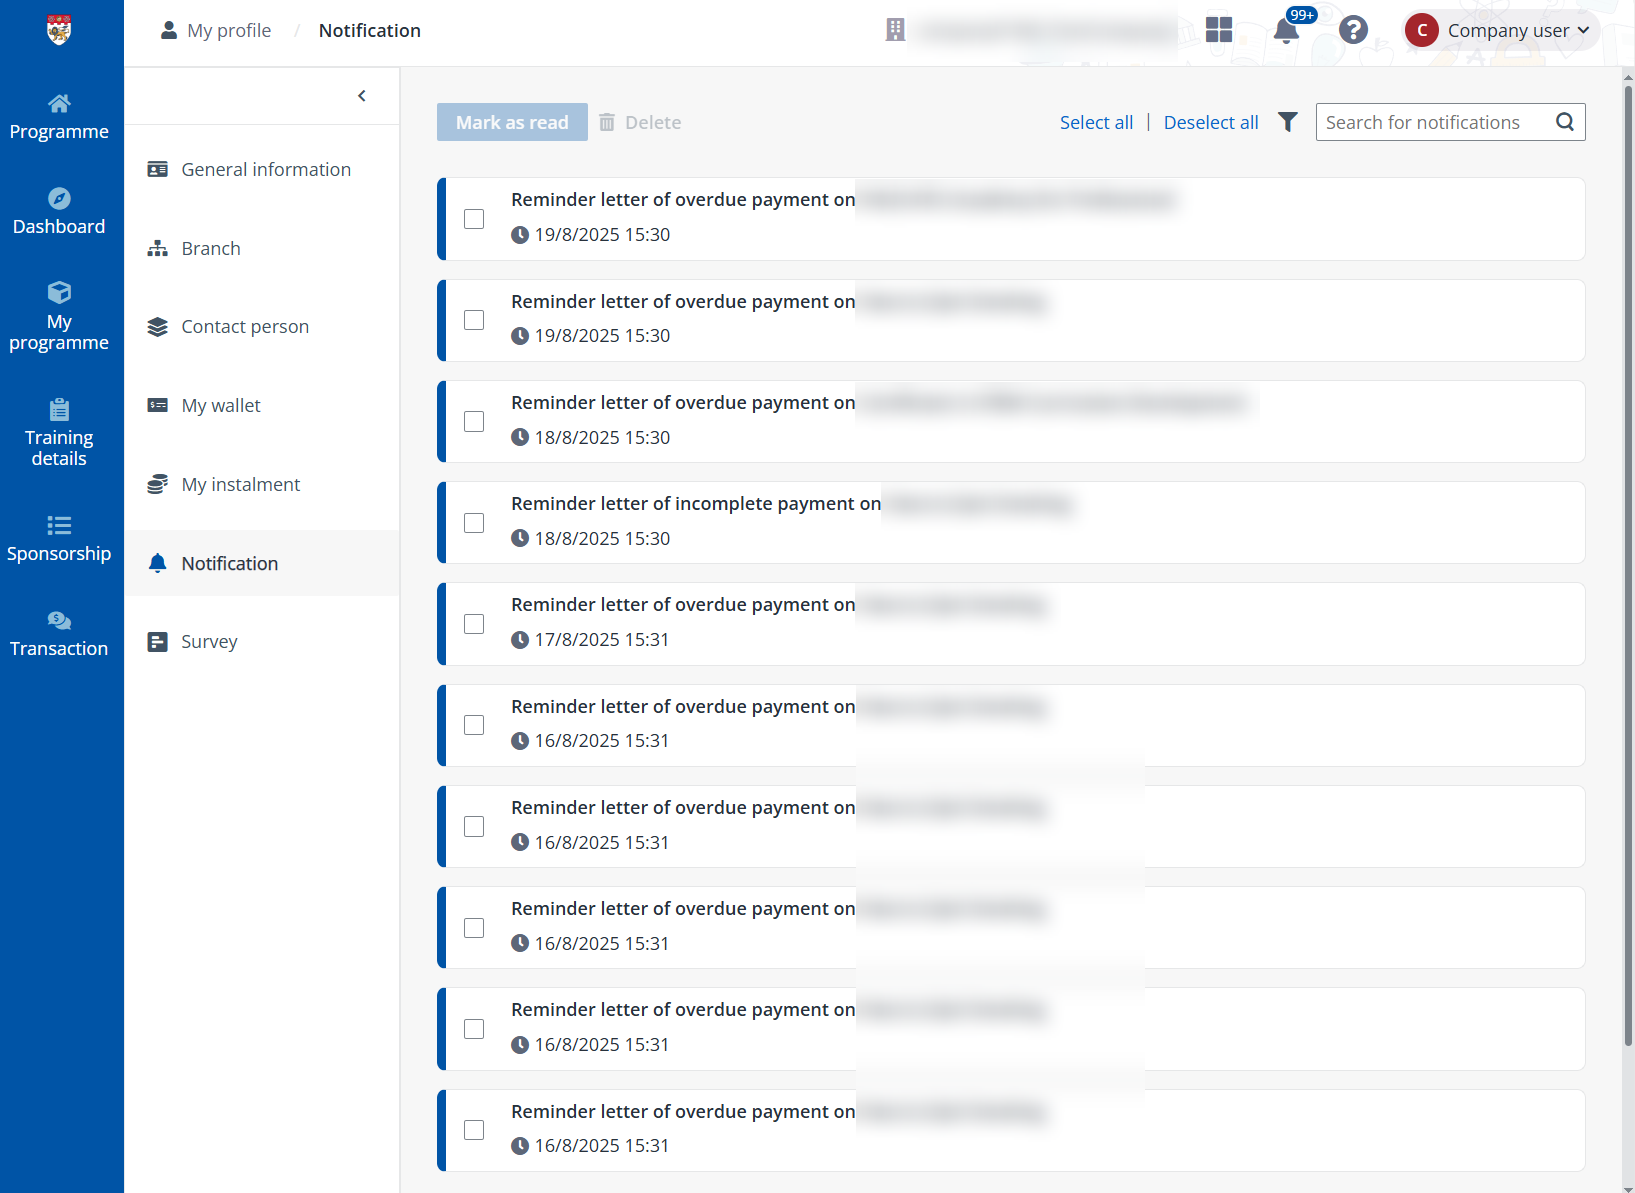This screenshot has width=1635, height=1193.
Task: Open the apps grid icon in header
Action: coord(1219,30)
